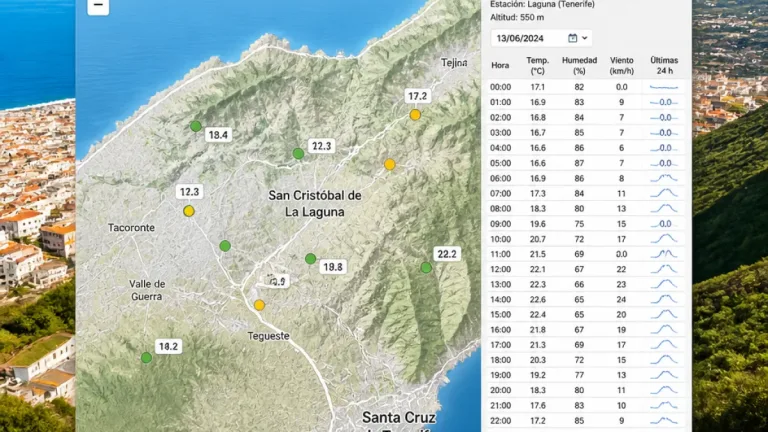Select unlabeled yellow marker below 17.2
Screen dimensions: 768x432
click(x=390, y=165)
